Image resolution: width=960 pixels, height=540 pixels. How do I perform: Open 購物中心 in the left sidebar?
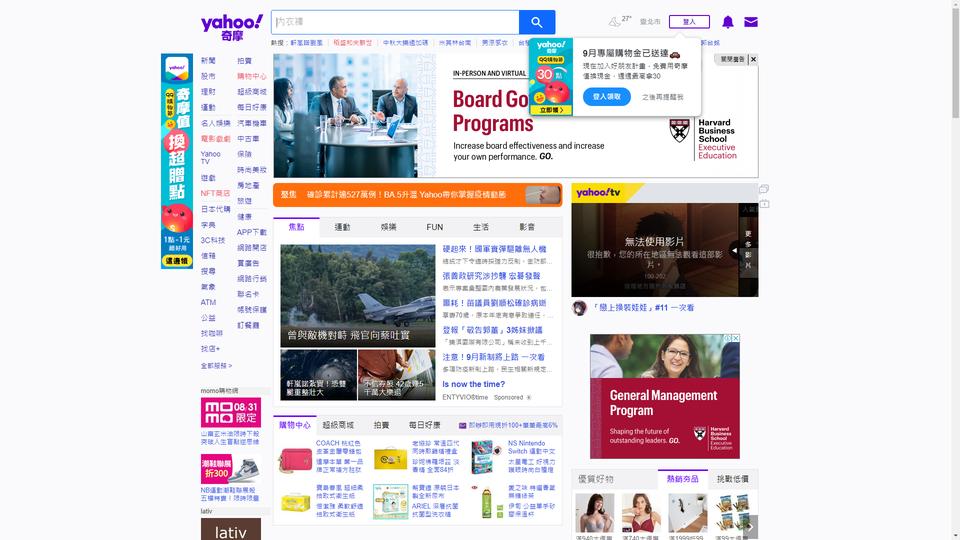pos(252,76)
